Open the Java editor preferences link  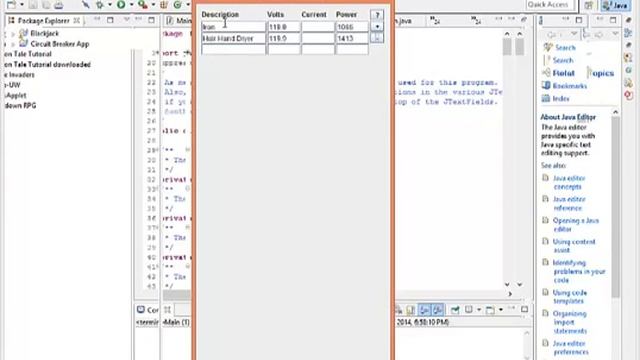tap(571, 348)
